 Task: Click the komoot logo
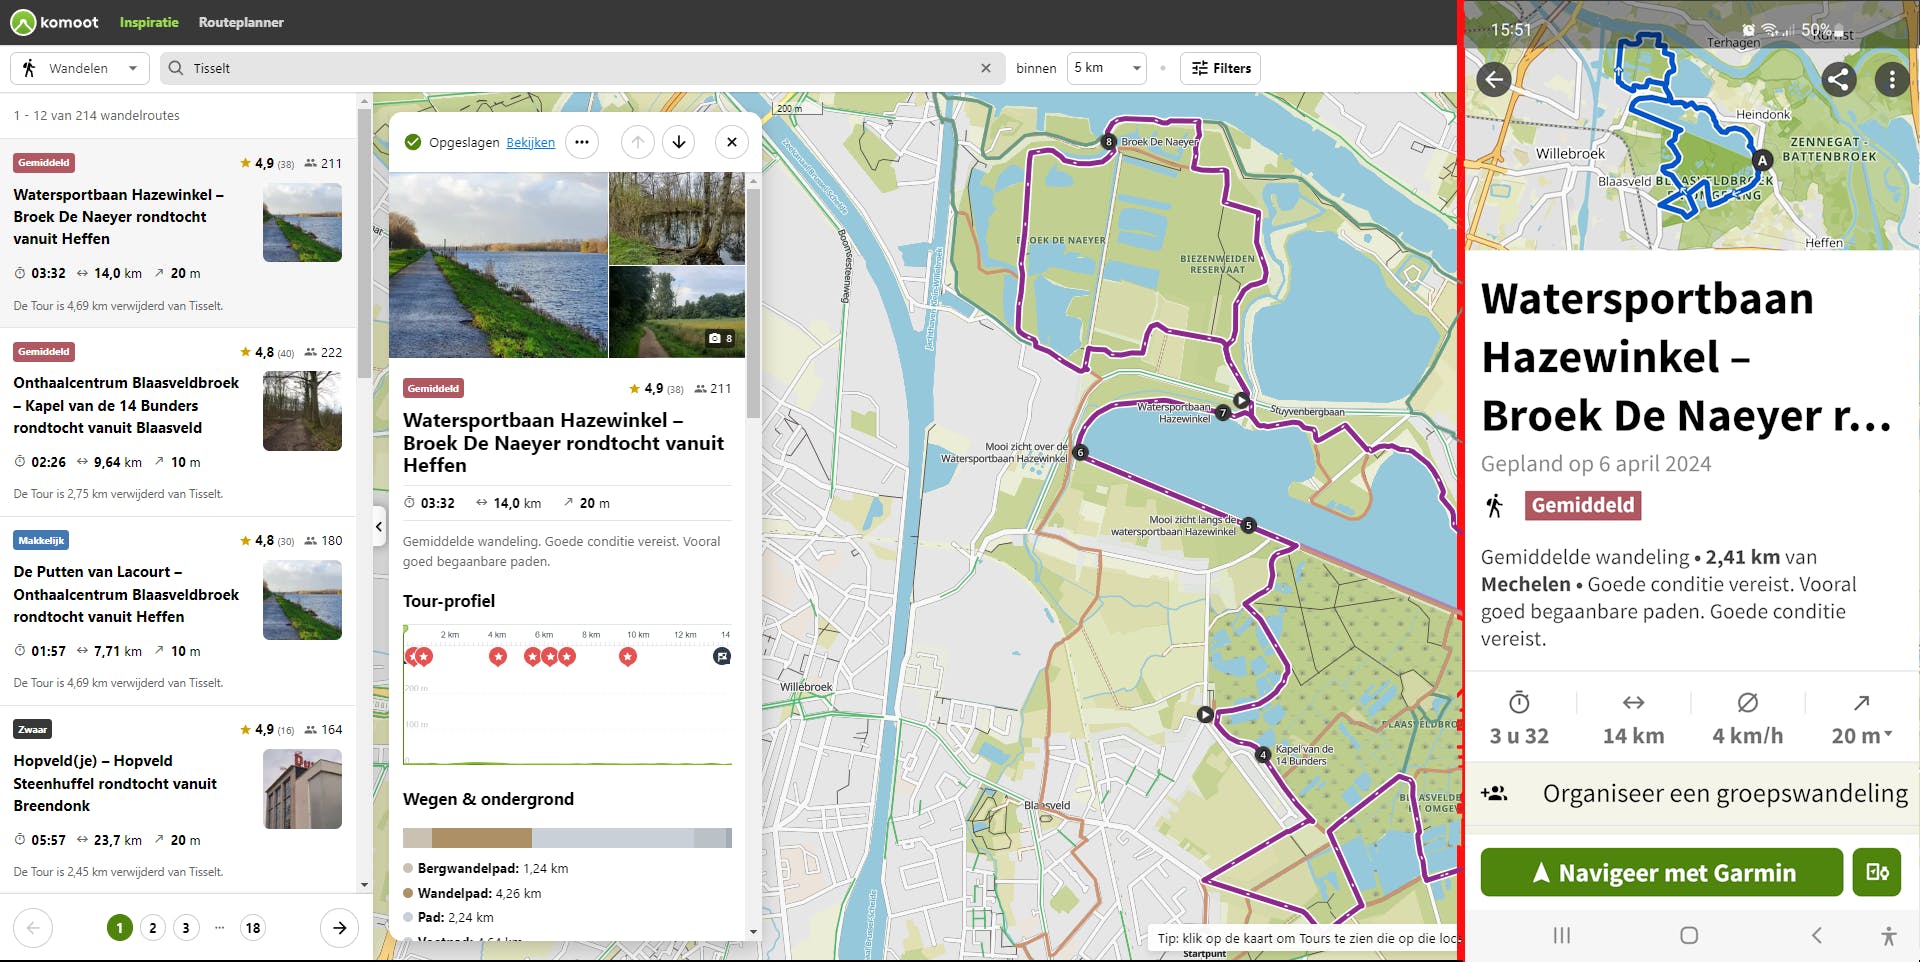[55, 22]
